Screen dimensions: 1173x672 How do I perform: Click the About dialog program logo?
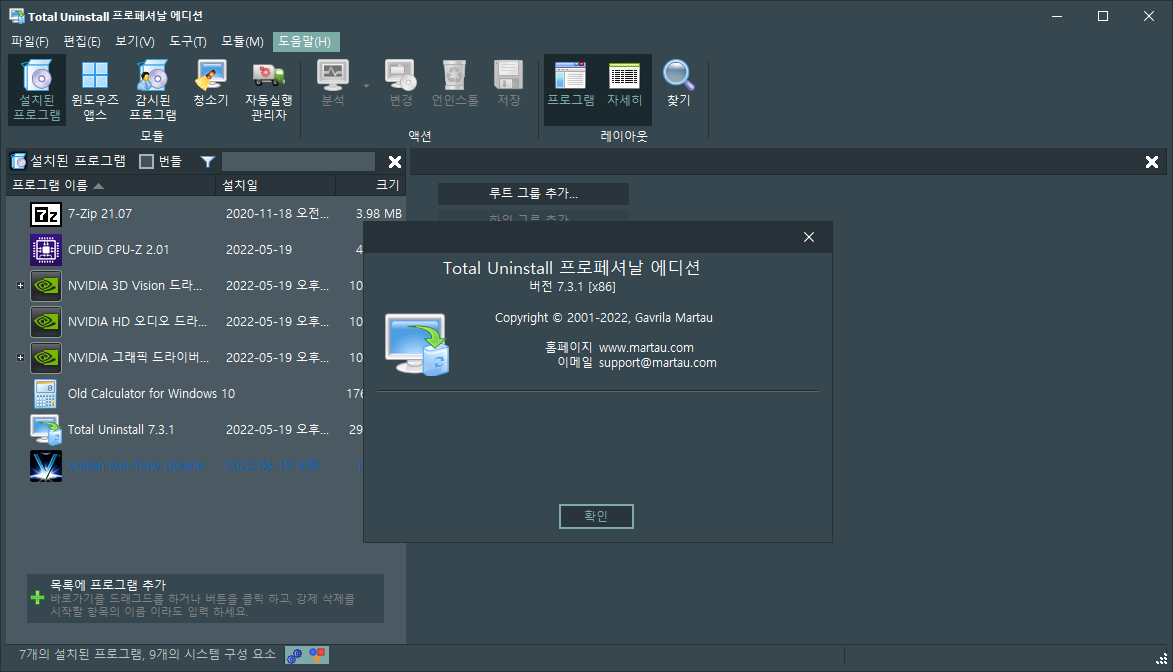(417, 344)
